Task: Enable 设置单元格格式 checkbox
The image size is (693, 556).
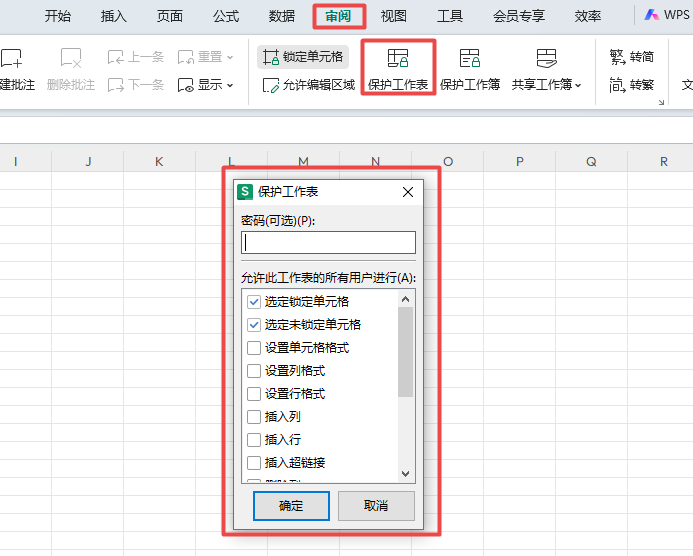Action: pos(254,348)
